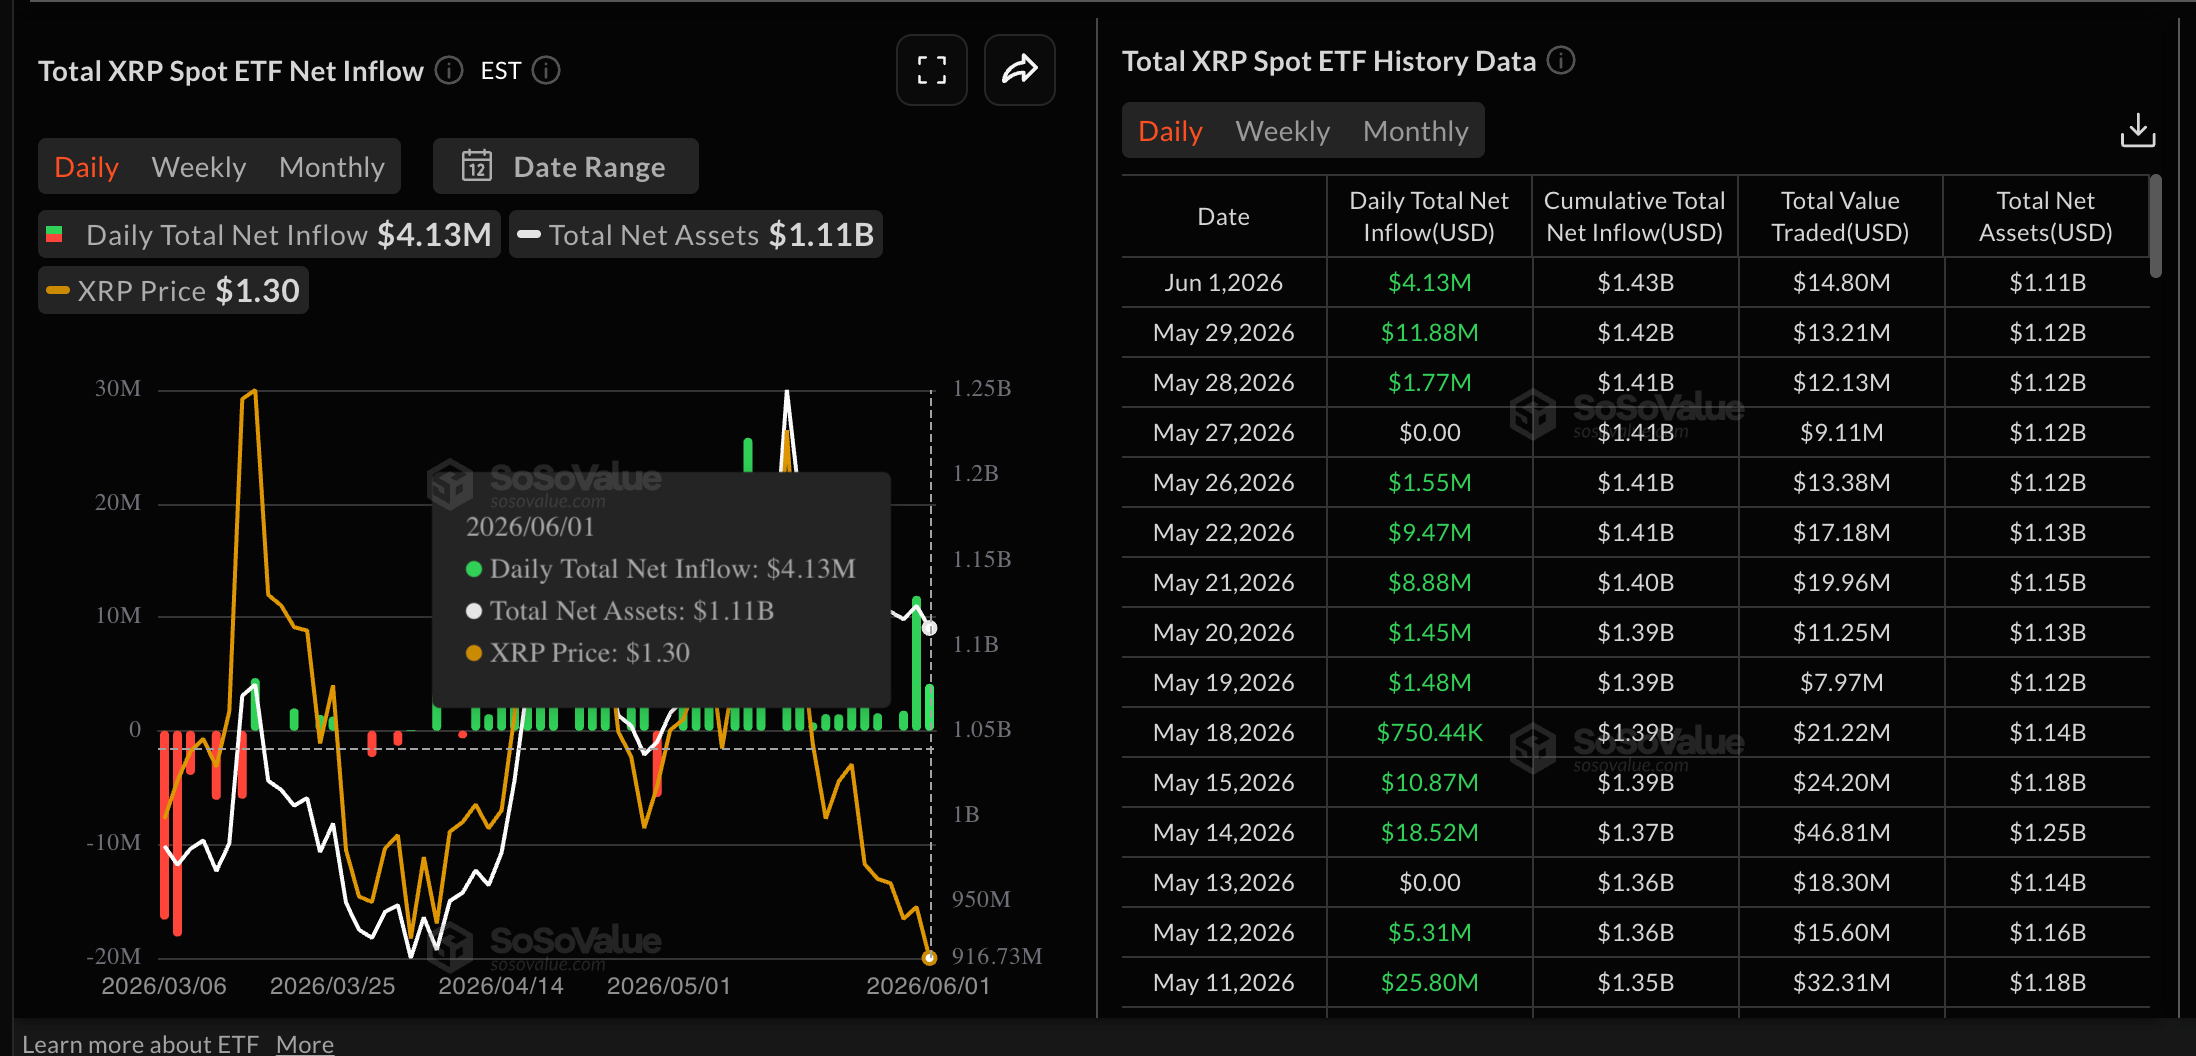This screenshot has width=2196, height=1056.
Task: Click Total Value Traded(USD) column header
Action: point(1840,217)
